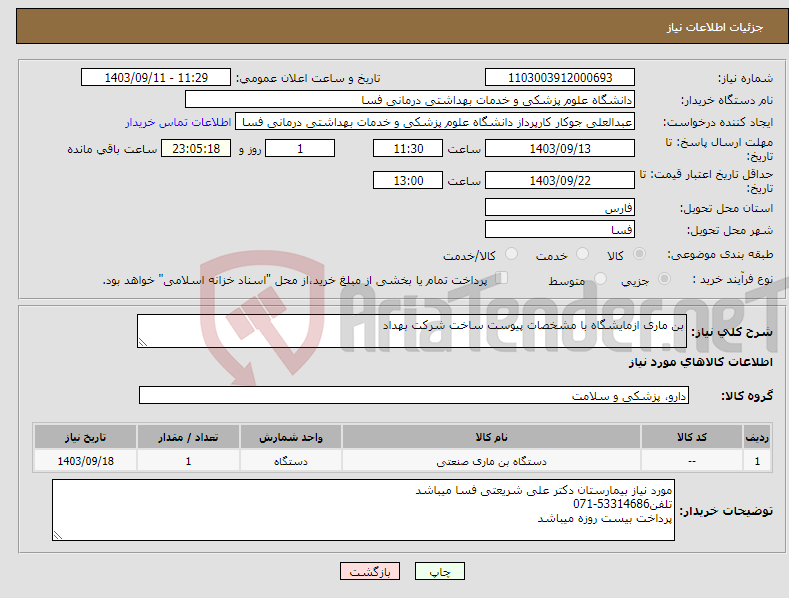Viewport: 789px width, 598px height.
Task: Click the remaining days field showing 1
Action: 300,148
